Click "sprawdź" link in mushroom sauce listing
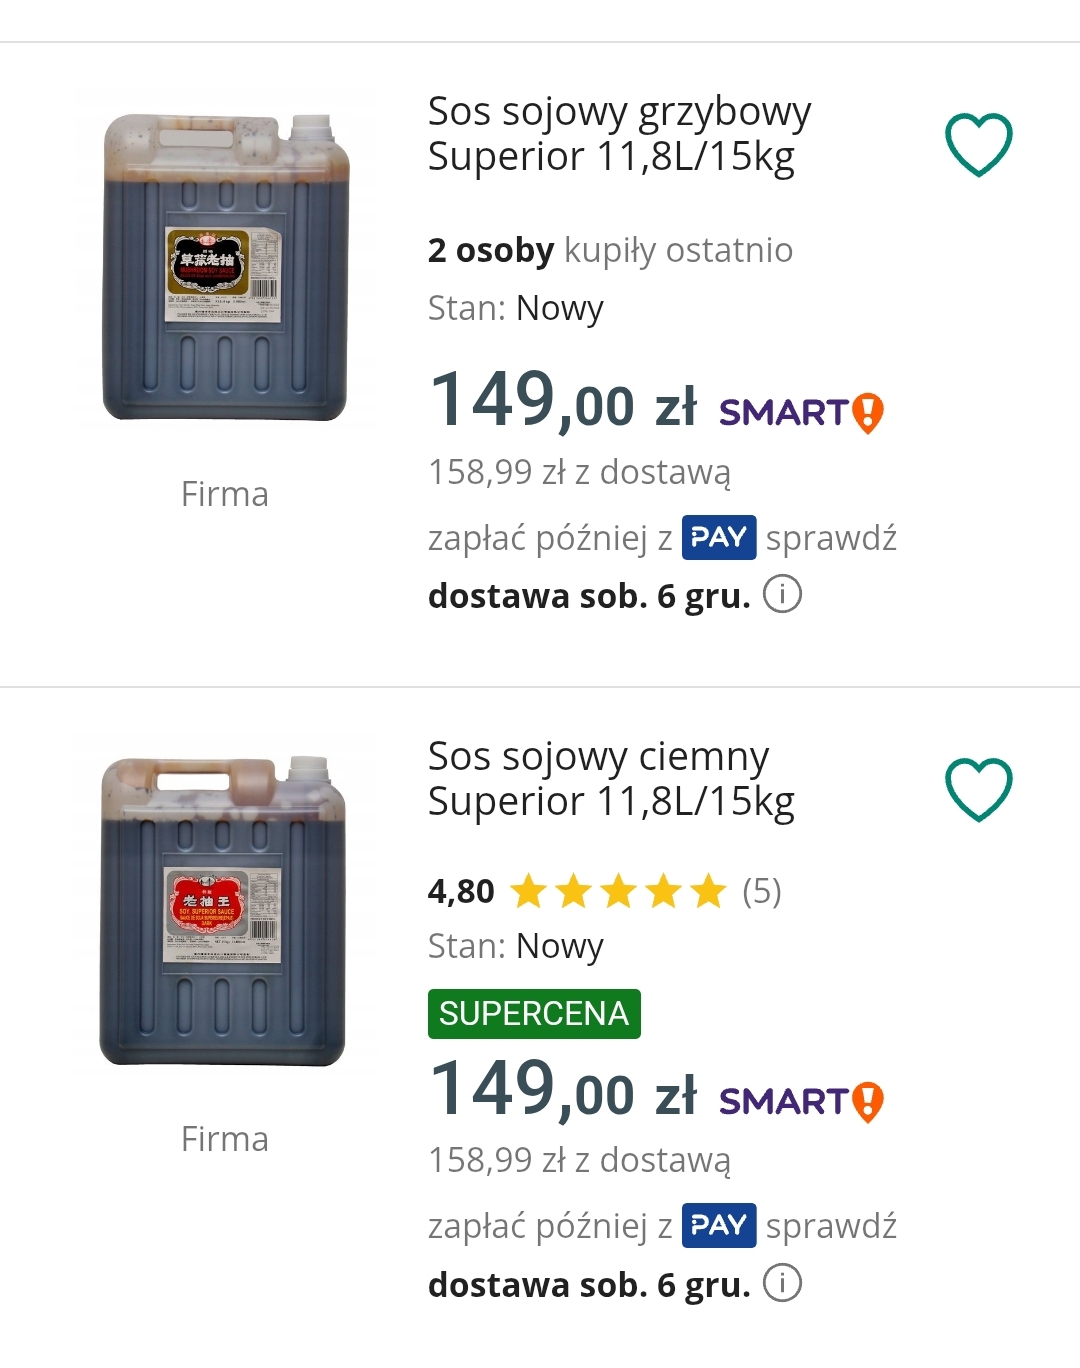1080x1368 pixels. click(831, 538)
